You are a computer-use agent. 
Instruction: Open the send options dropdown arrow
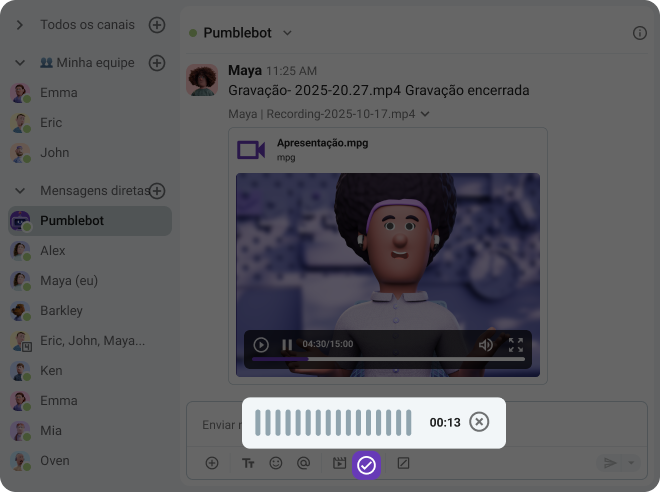click(x=631, y=463)
